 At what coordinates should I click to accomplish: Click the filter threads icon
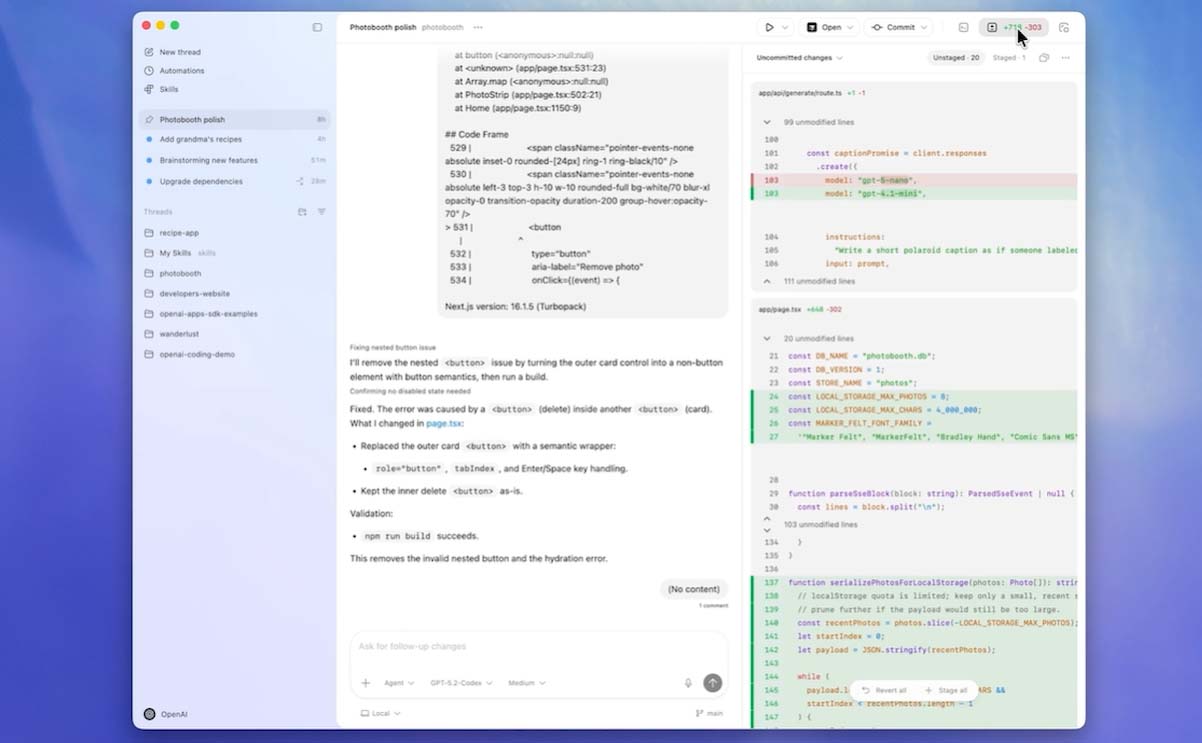tap(322, 212)
